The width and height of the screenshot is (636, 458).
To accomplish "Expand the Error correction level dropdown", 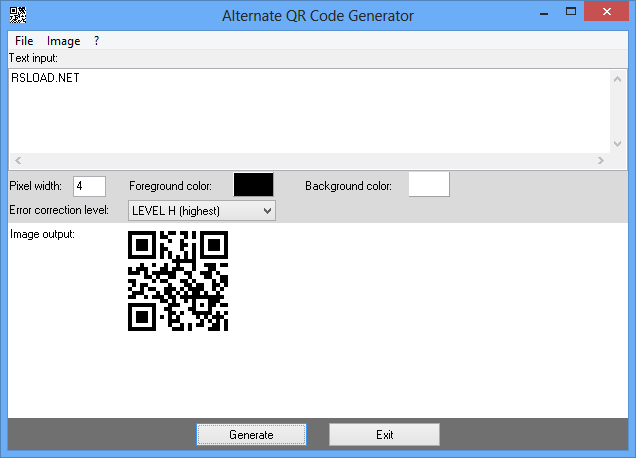I will (202, 211).
